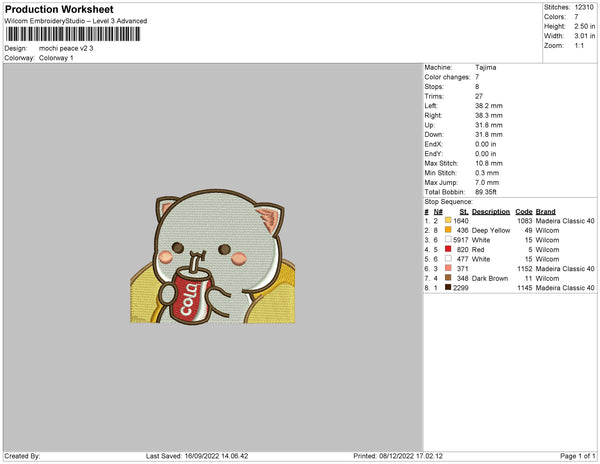
Task: Click the Stops value 8
Action: point(477,87)
